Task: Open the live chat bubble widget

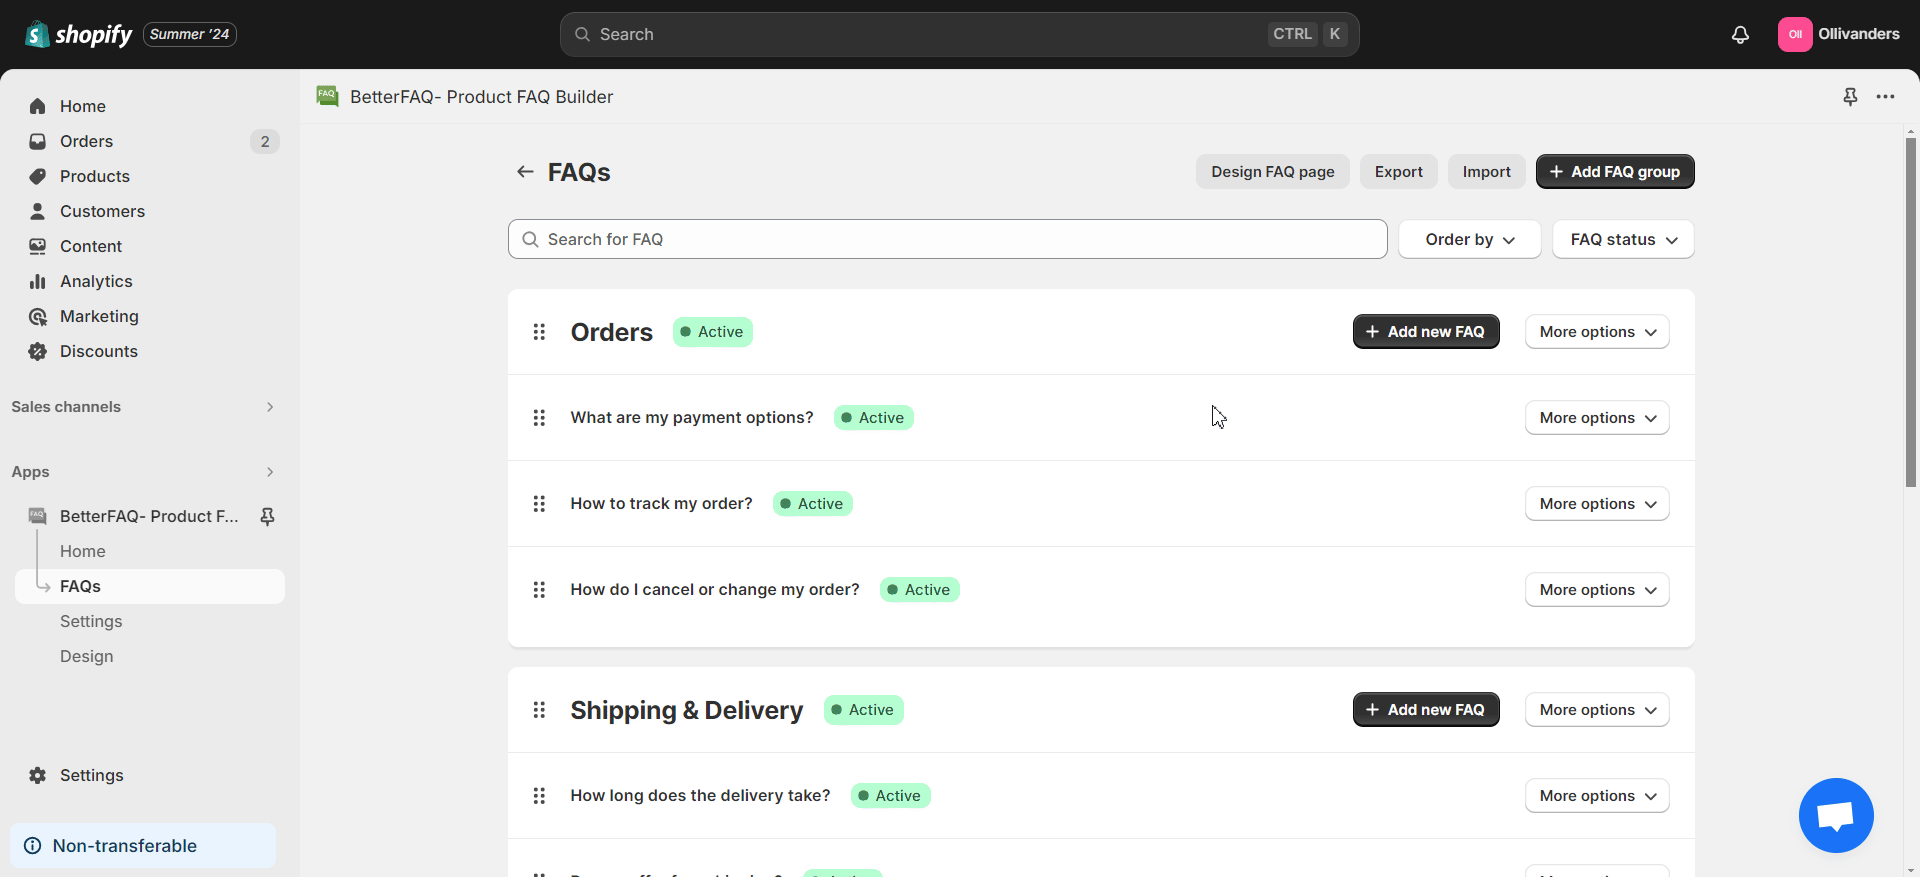Action: point(1835,815)
